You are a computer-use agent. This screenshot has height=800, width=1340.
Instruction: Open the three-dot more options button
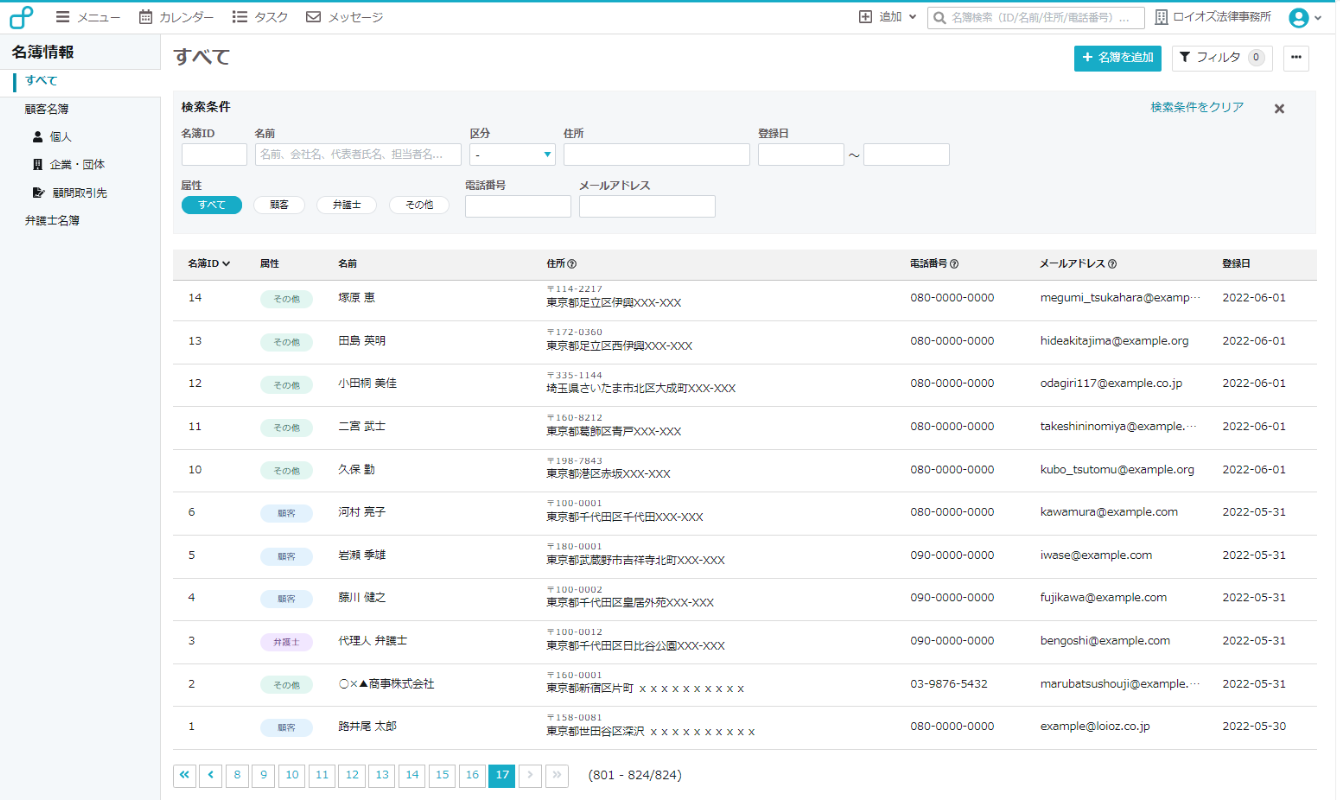point(1296,58)
